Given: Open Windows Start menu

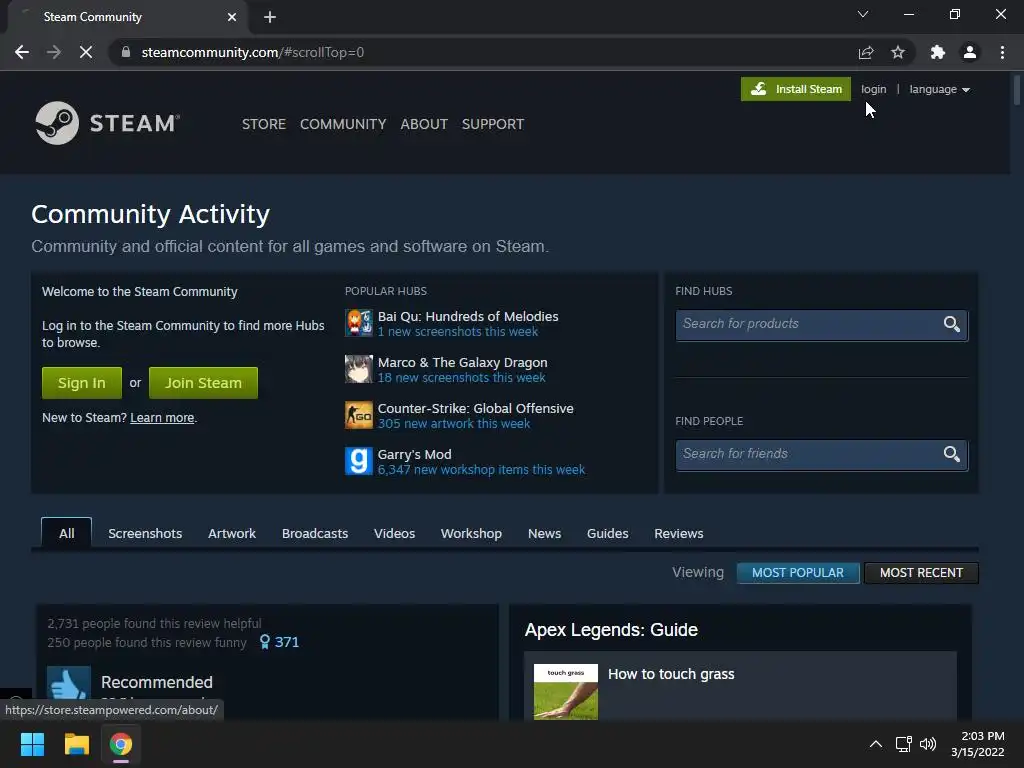Looking at the screenshot, I should pyautogui.click(x=32, y=744).
